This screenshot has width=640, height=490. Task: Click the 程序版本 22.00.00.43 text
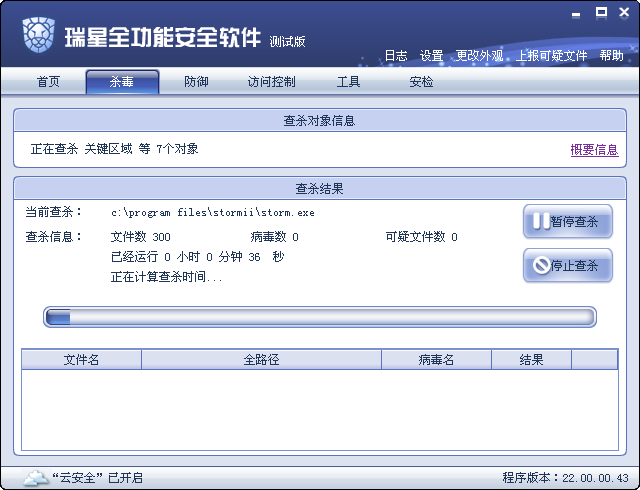565,478
